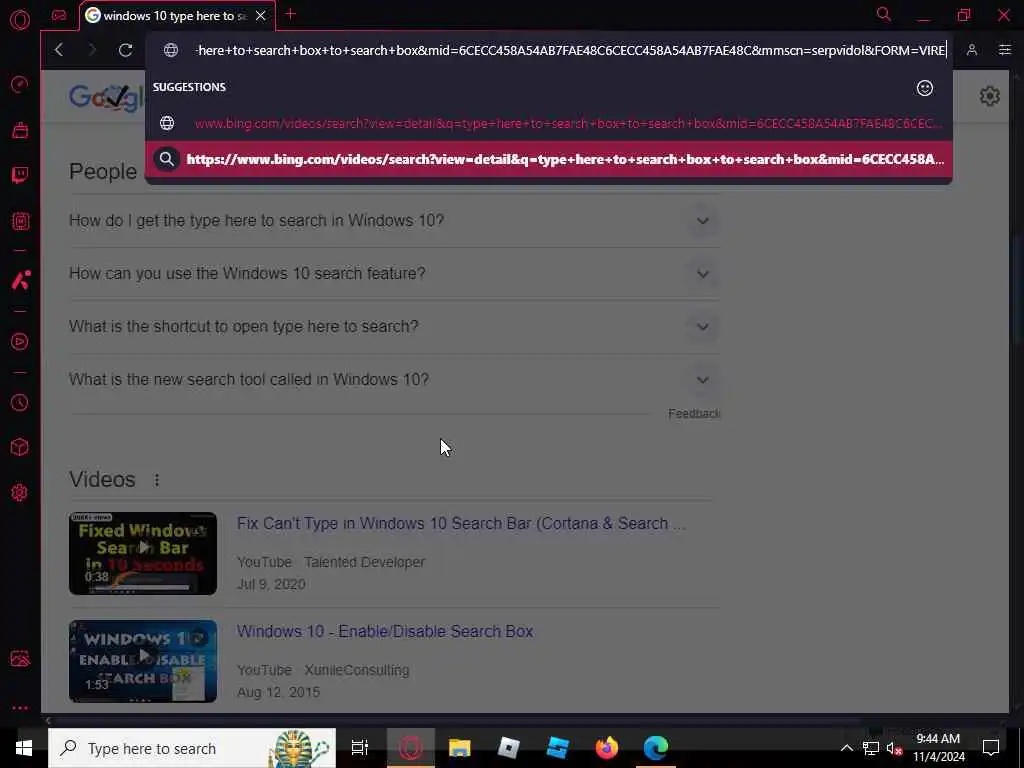This screenshot has height=768, width=1024.
Task: Open the Twitch sidebar panel
Action: tap(20, 175)
